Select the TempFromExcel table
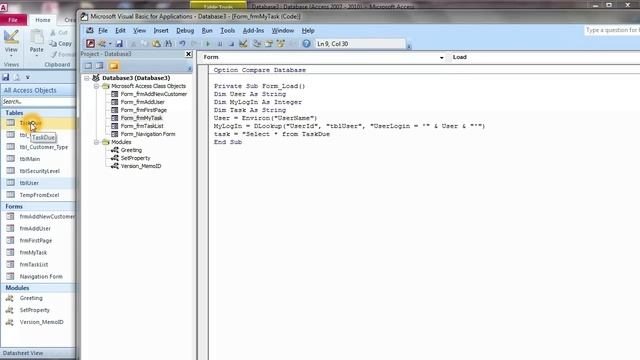The height and width of the screenshot is (360, 640). pyautogui.click(x=38, y=195)
